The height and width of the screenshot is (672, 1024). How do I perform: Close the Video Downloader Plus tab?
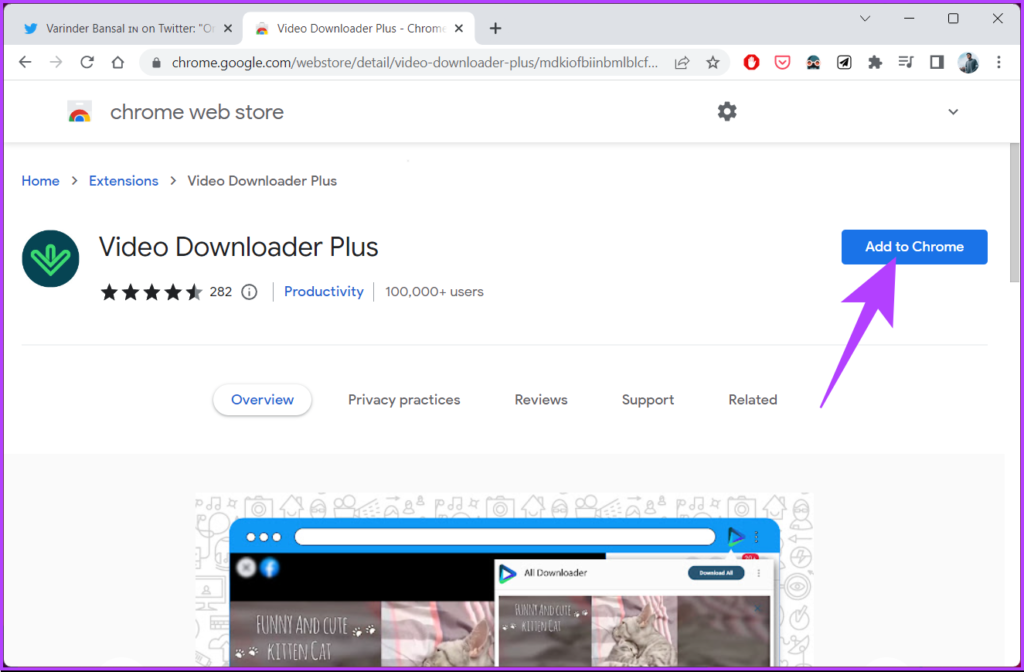[459, 29]
